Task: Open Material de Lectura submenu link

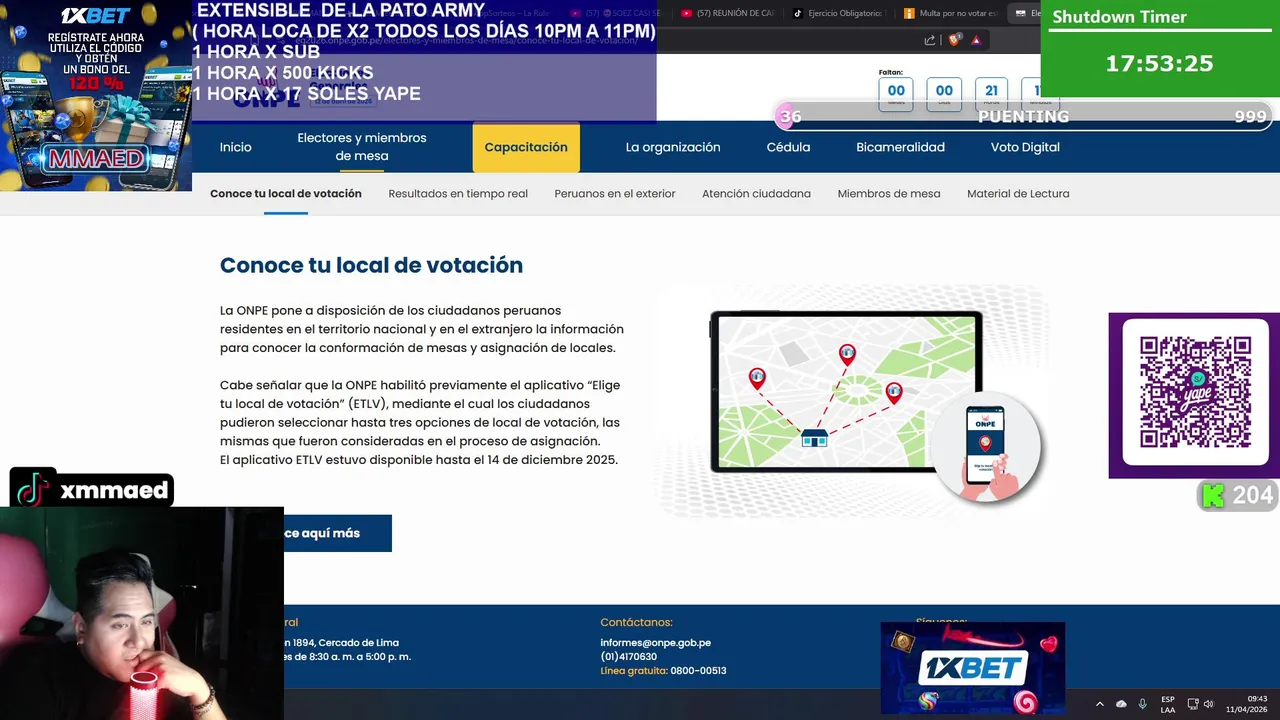Action: click(x=1018, y=193)
